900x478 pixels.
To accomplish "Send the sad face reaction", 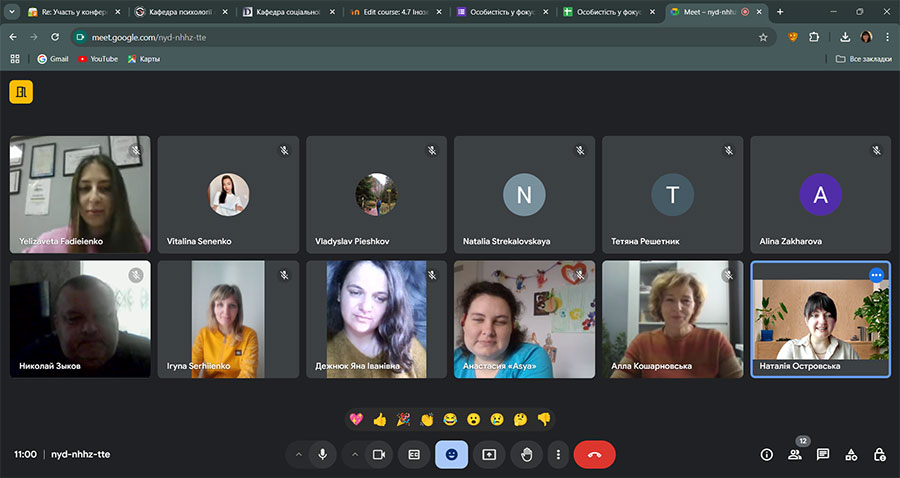I will click(x=497, y=419).
